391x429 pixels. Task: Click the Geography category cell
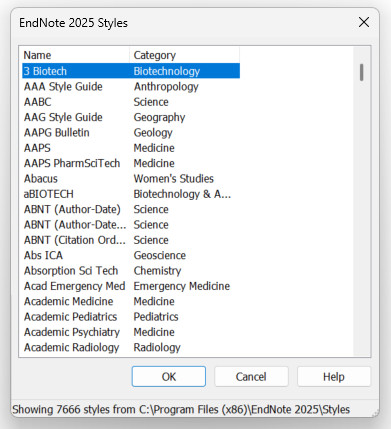coord(159,117)
